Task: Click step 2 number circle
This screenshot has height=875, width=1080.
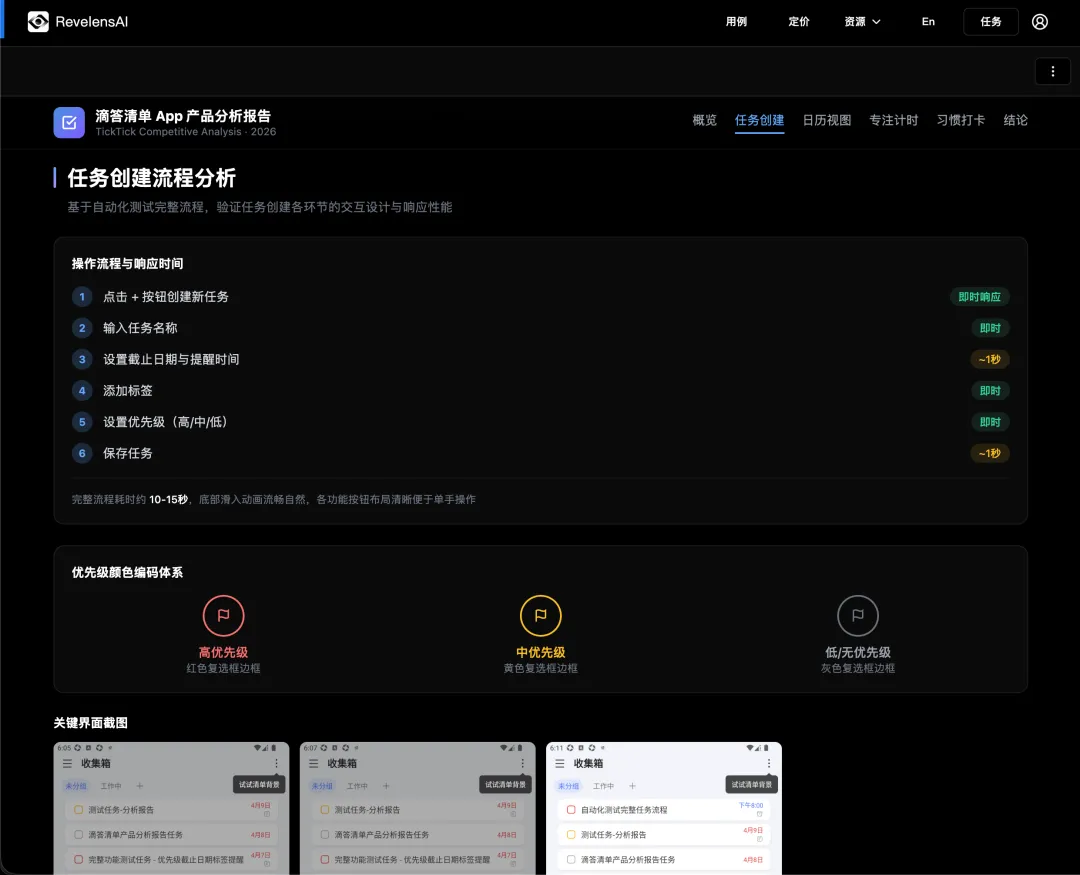Action: click(82, 328)
